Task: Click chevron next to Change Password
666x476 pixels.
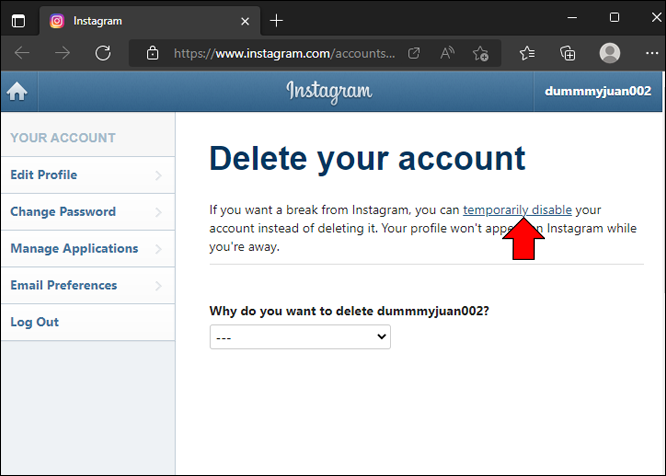Action: (158, 212)
